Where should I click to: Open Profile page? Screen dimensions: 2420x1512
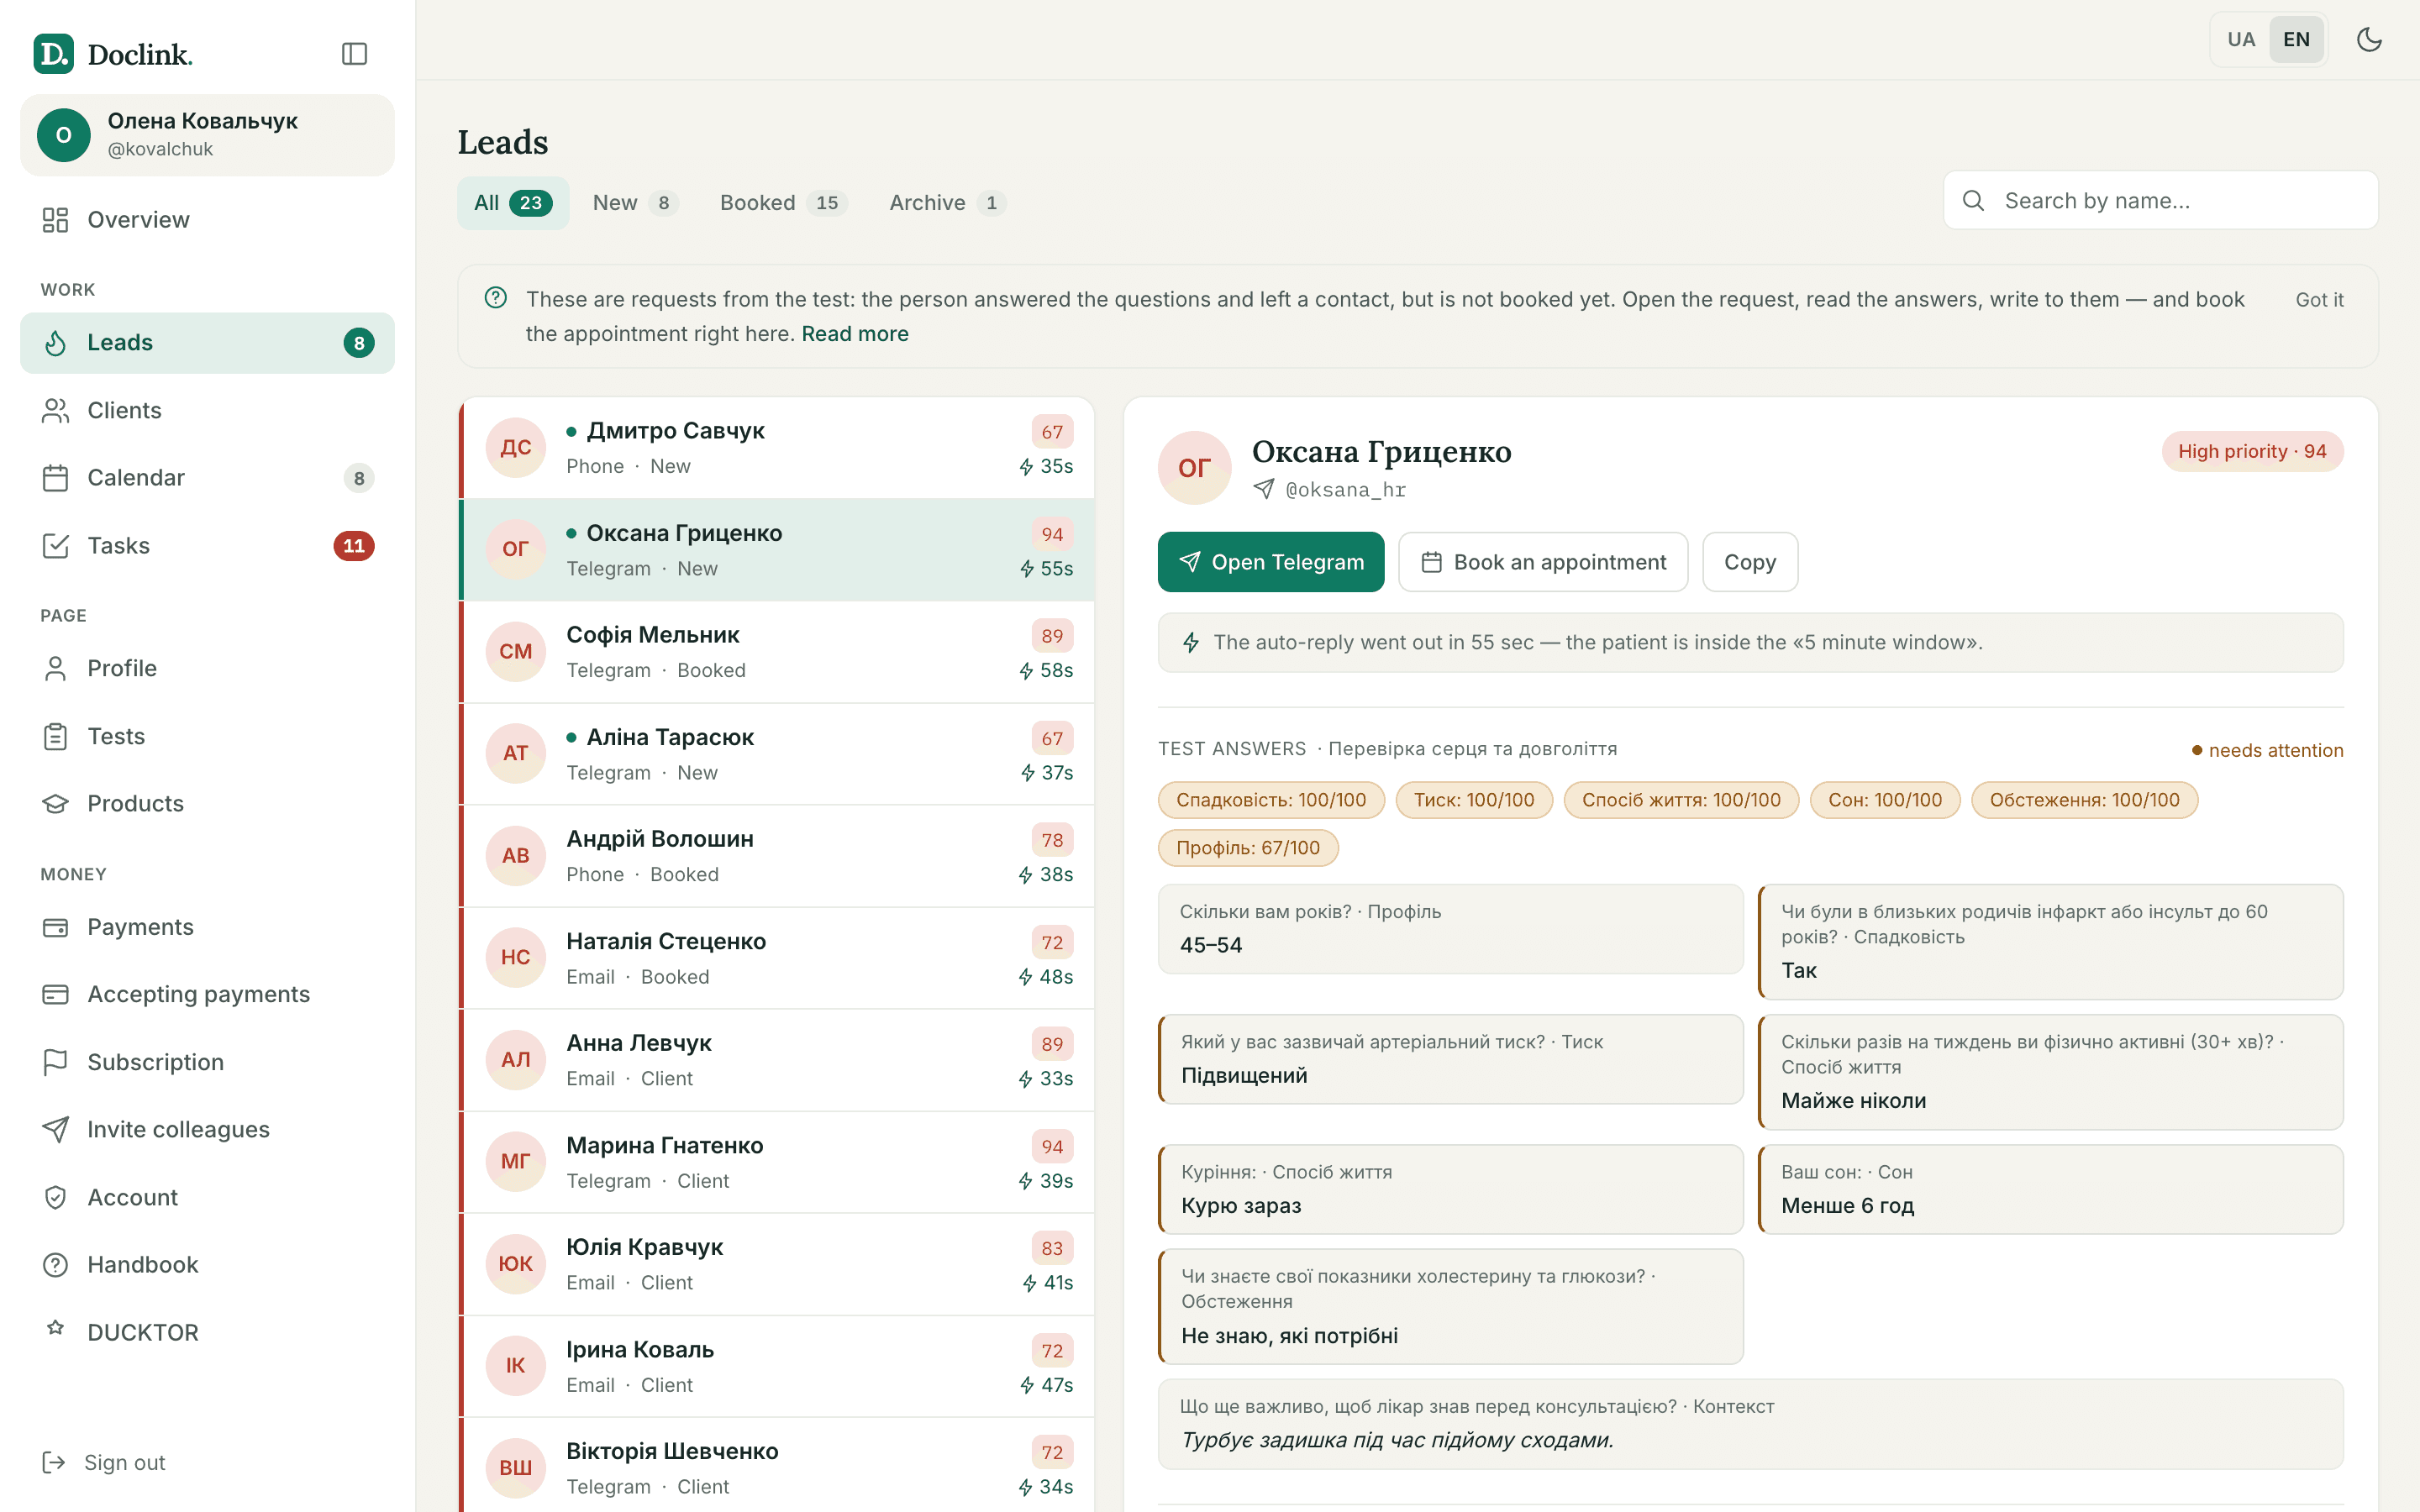click(207, 668)
